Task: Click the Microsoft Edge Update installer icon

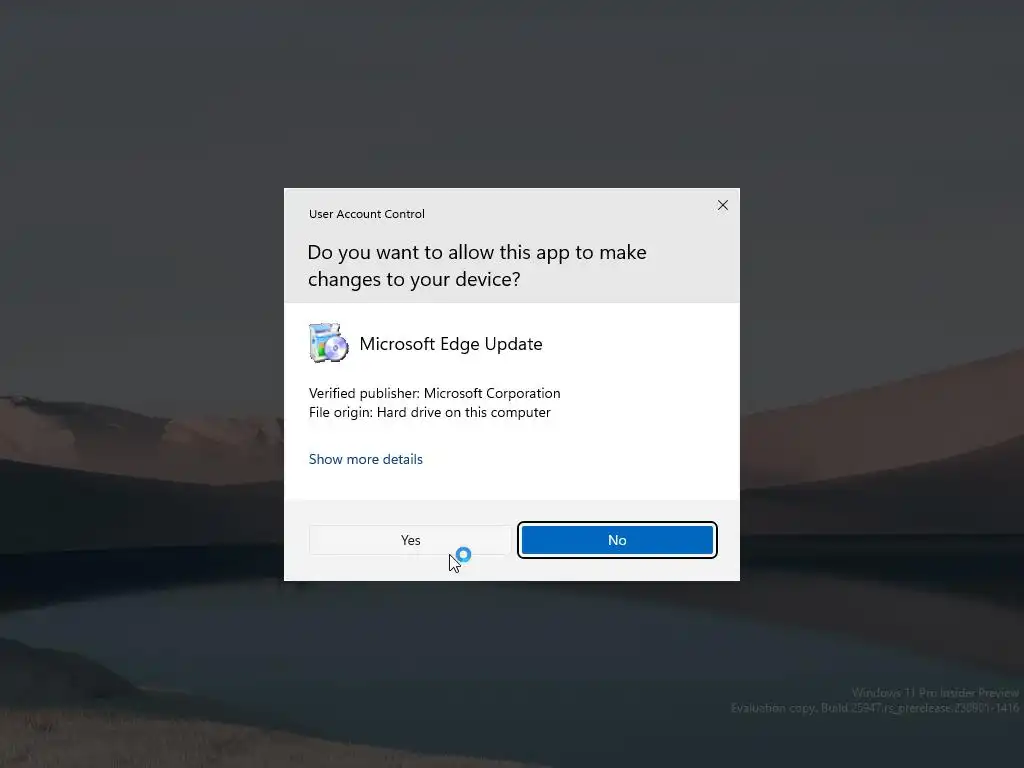Action: point(328,343)
